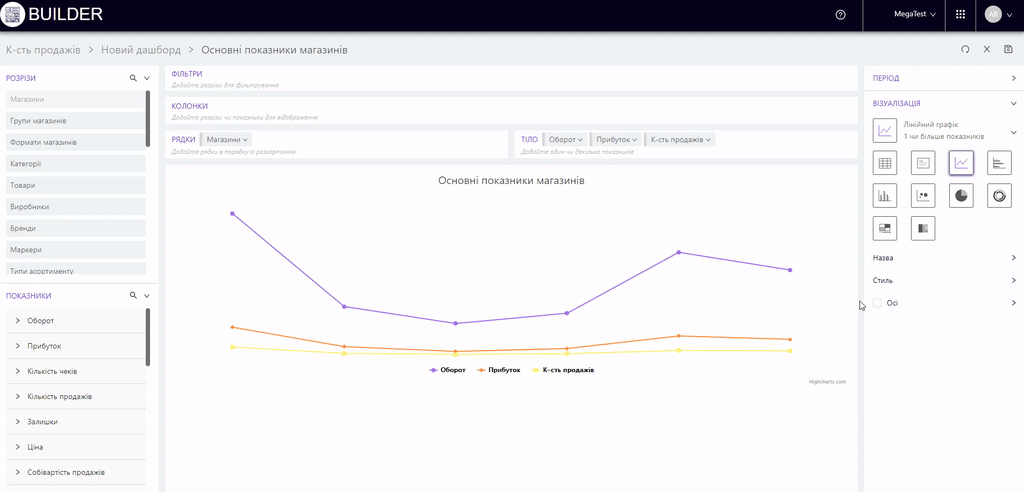Viewport: 1024px width, 494px height.
Task: Pick the horizontal bar chart visualization
Action: click(x=999, y=162)
